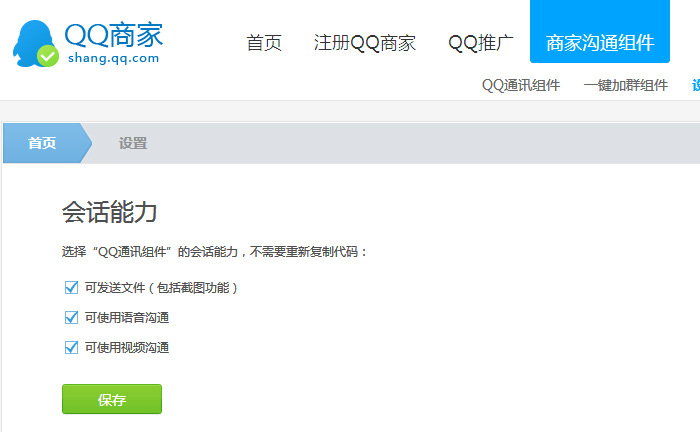The width and height of the screenshot is (700, 432).
Task: Click the shang.qq.com address under logo
Action: tap(111, 58)
